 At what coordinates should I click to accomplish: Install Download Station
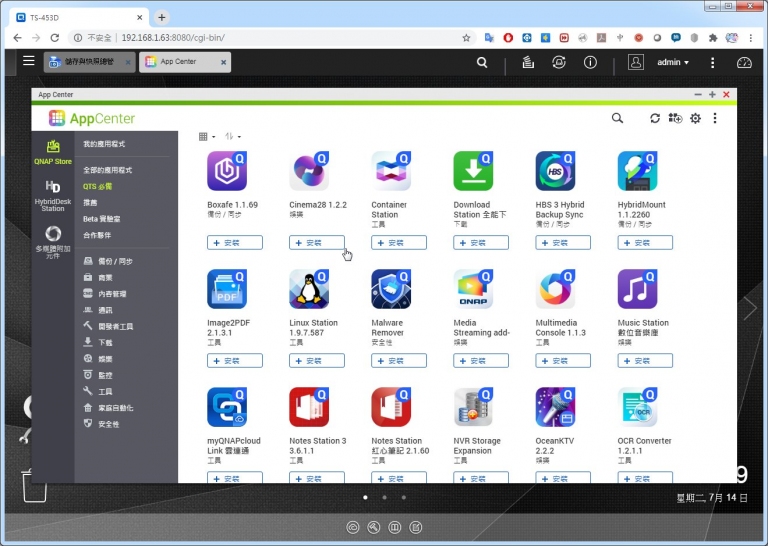(x=481, y=243)
